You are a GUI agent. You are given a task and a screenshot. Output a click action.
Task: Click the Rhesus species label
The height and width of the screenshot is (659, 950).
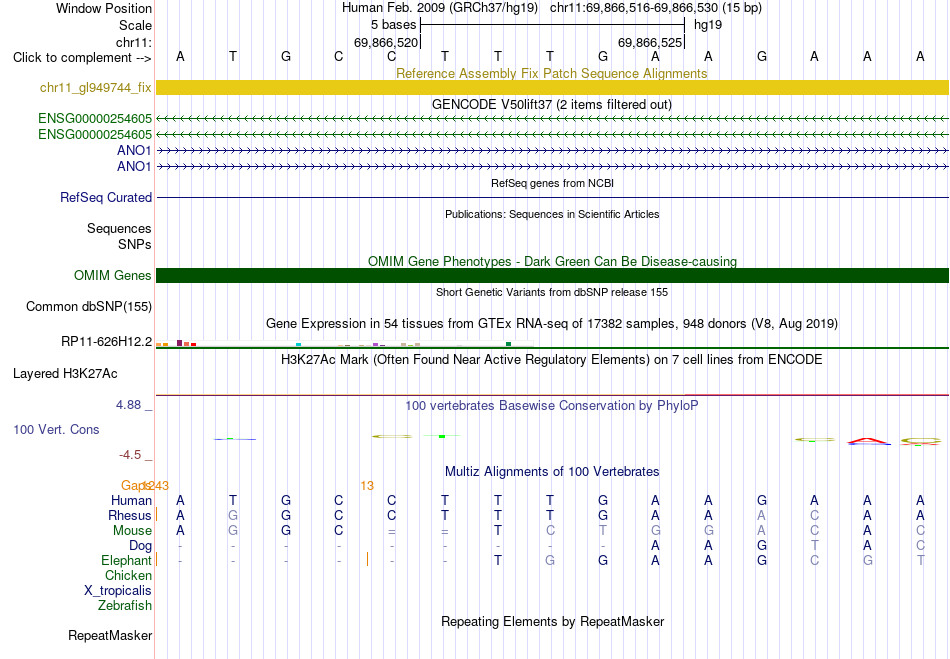tap(130, 515)
